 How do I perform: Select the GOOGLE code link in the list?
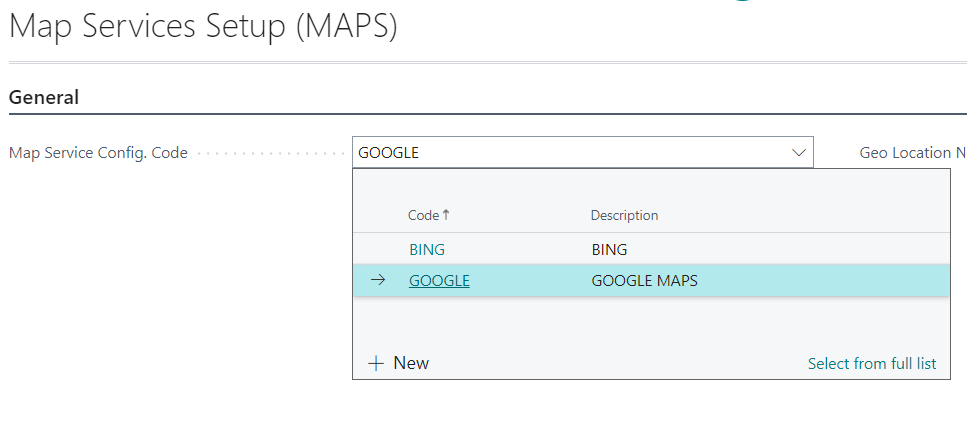click(x=439, y=280)
